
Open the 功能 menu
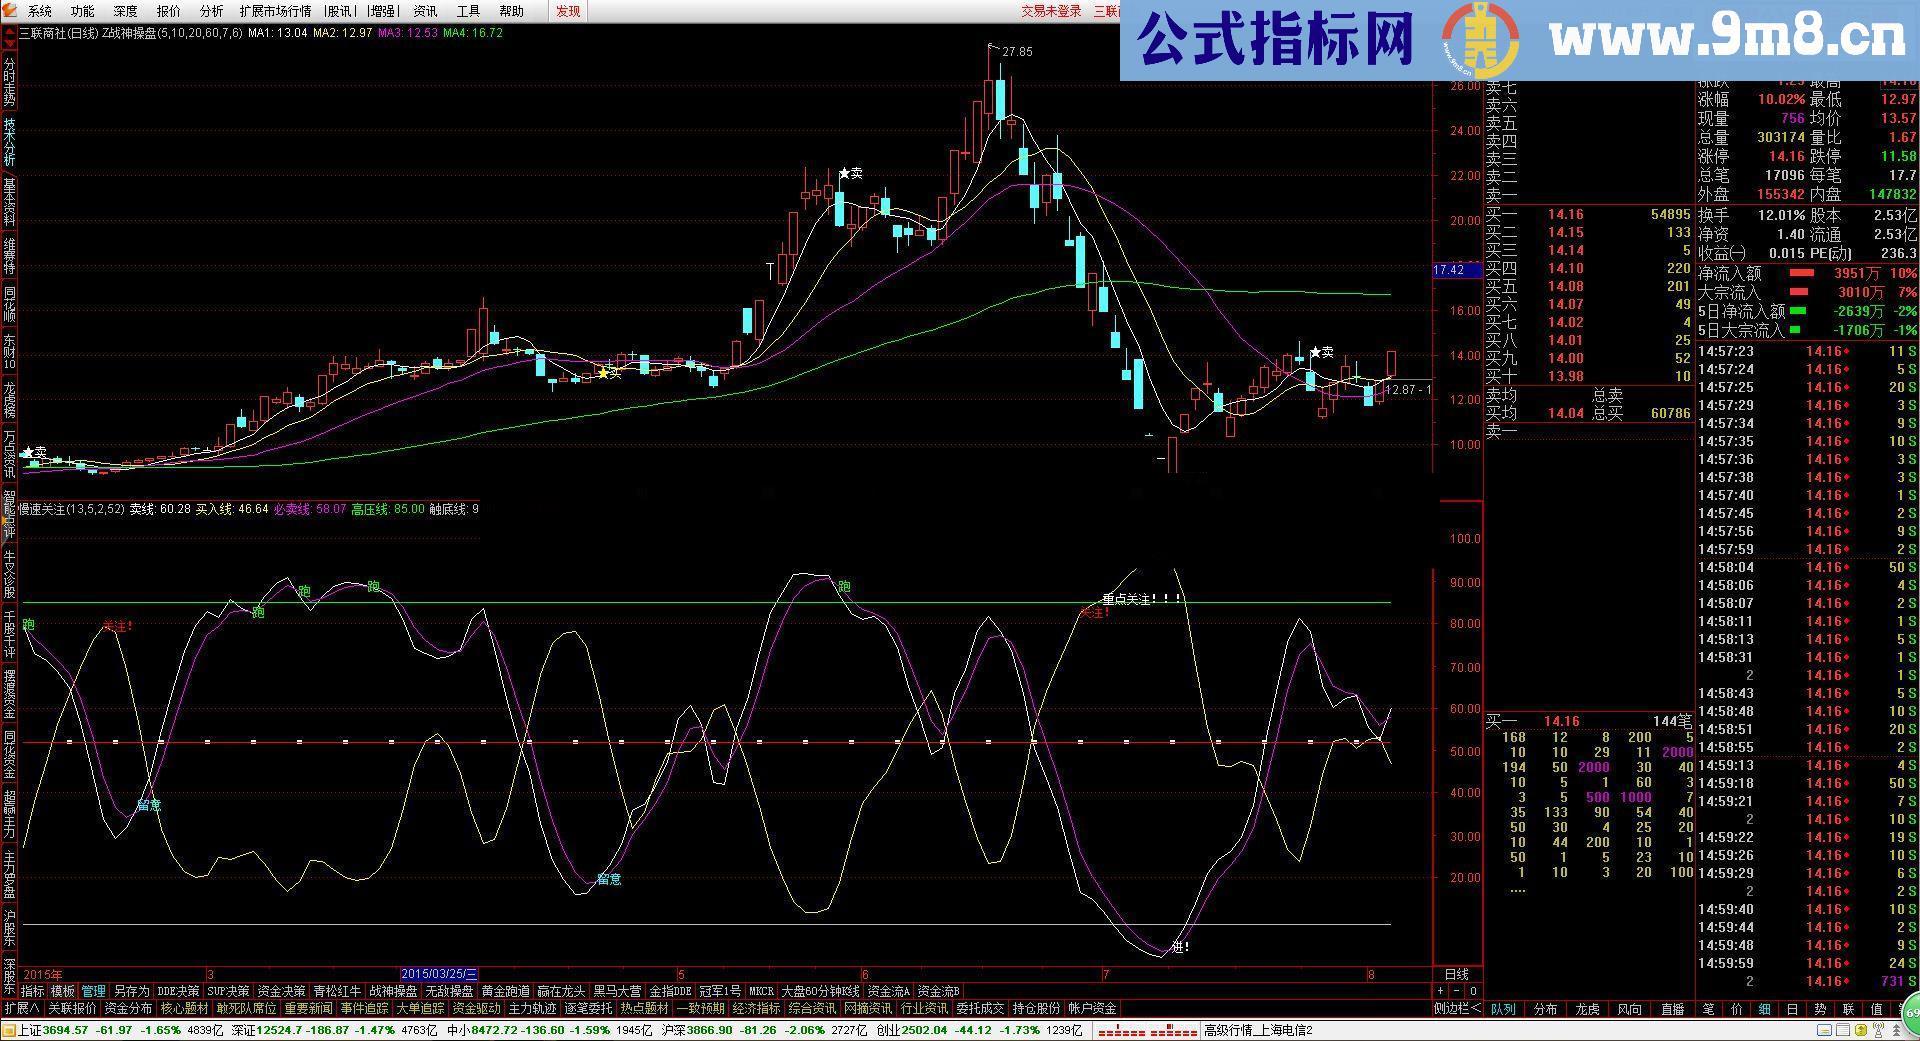[83, 11]
